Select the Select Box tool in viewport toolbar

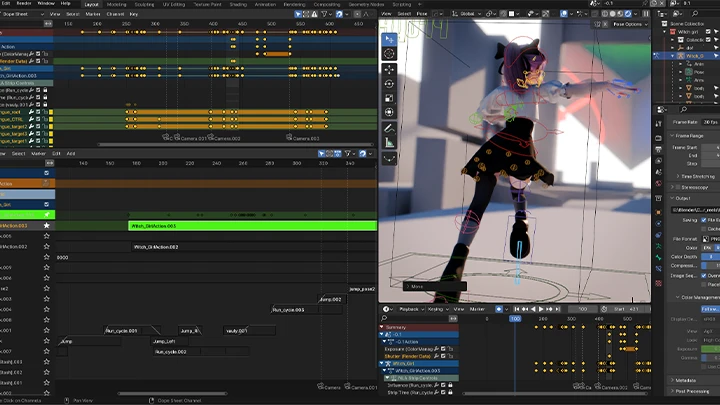(389, 39)
